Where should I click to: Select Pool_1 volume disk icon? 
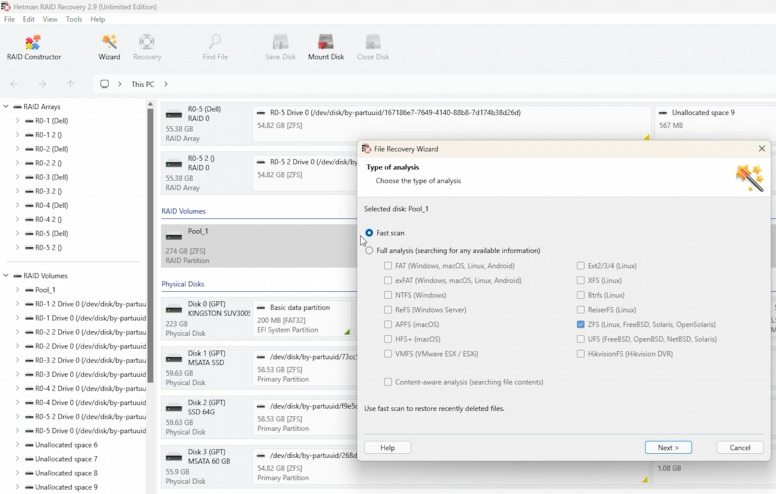click(174, 237)
